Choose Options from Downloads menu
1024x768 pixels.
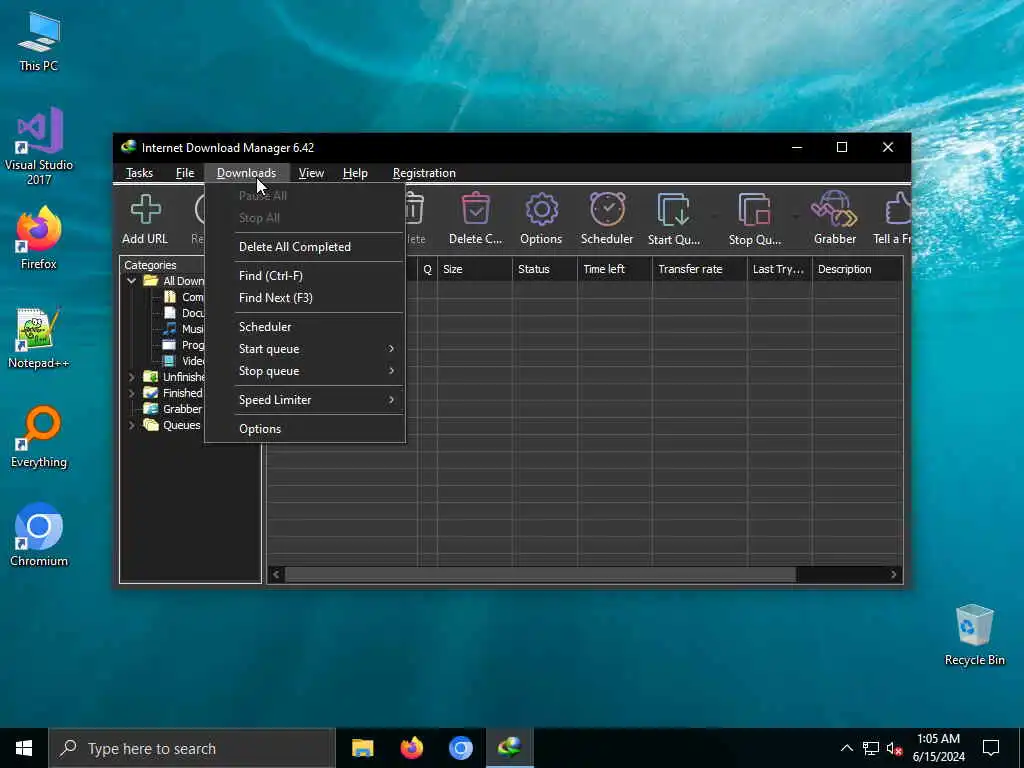pyautogui.click(x=305, y=428)
